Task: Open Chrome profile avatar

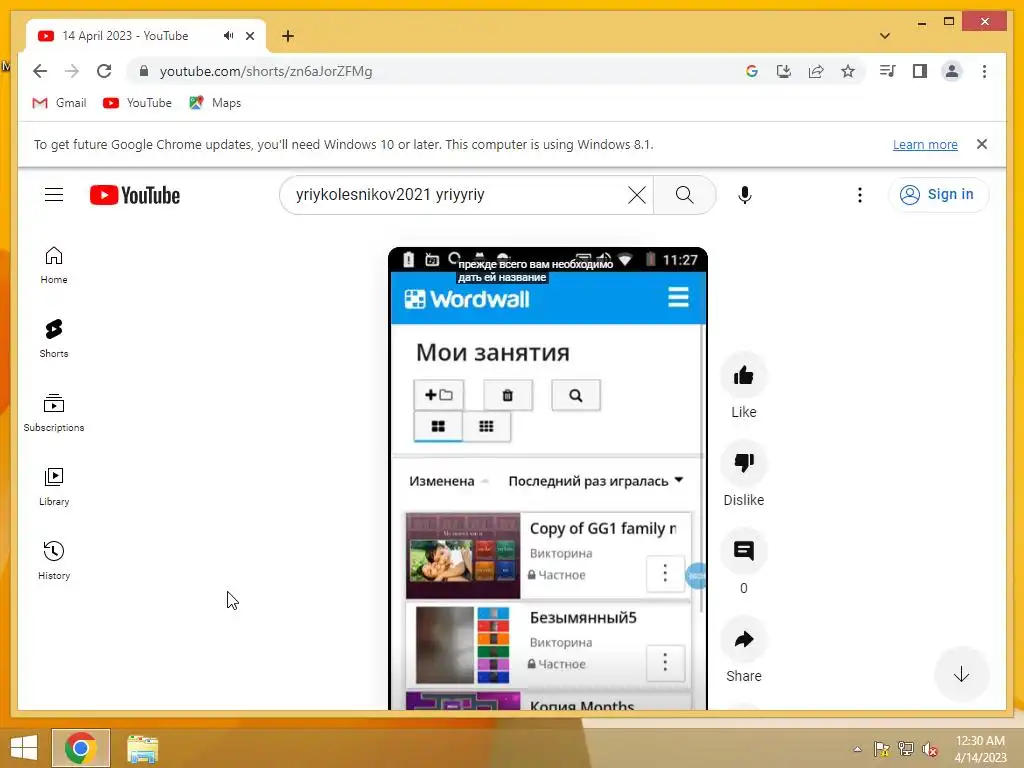Action: (x=952, y=71)
